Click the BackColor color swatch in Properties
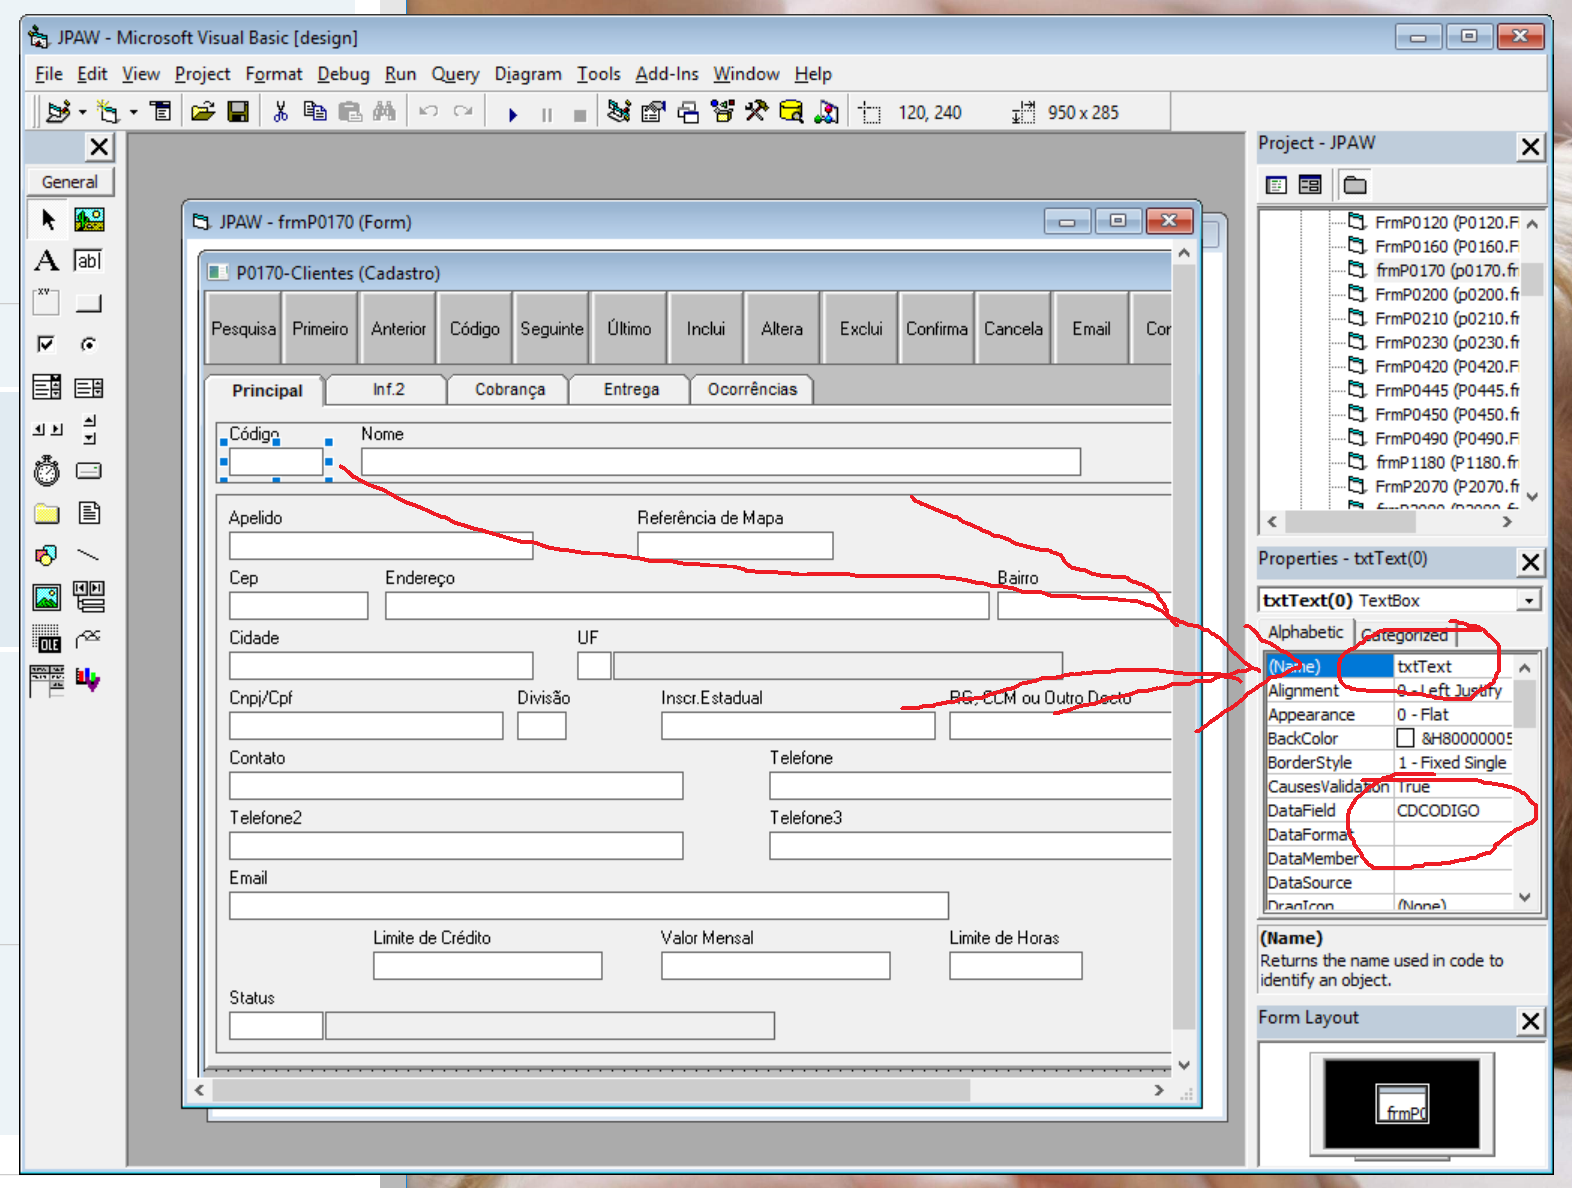The width and height of the screenshot is (1572, 1188). [1405, 739]
